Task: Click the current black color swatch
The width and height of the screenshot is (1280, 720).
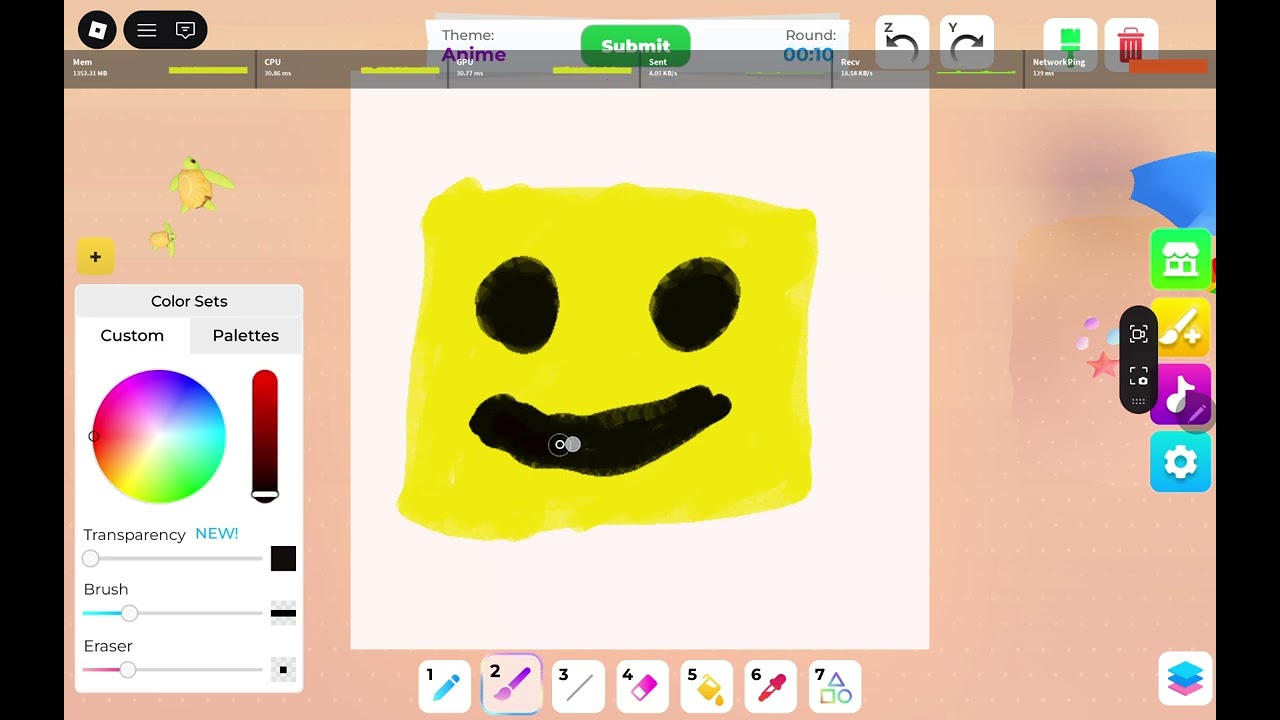Action: click(x=283, y=559)
